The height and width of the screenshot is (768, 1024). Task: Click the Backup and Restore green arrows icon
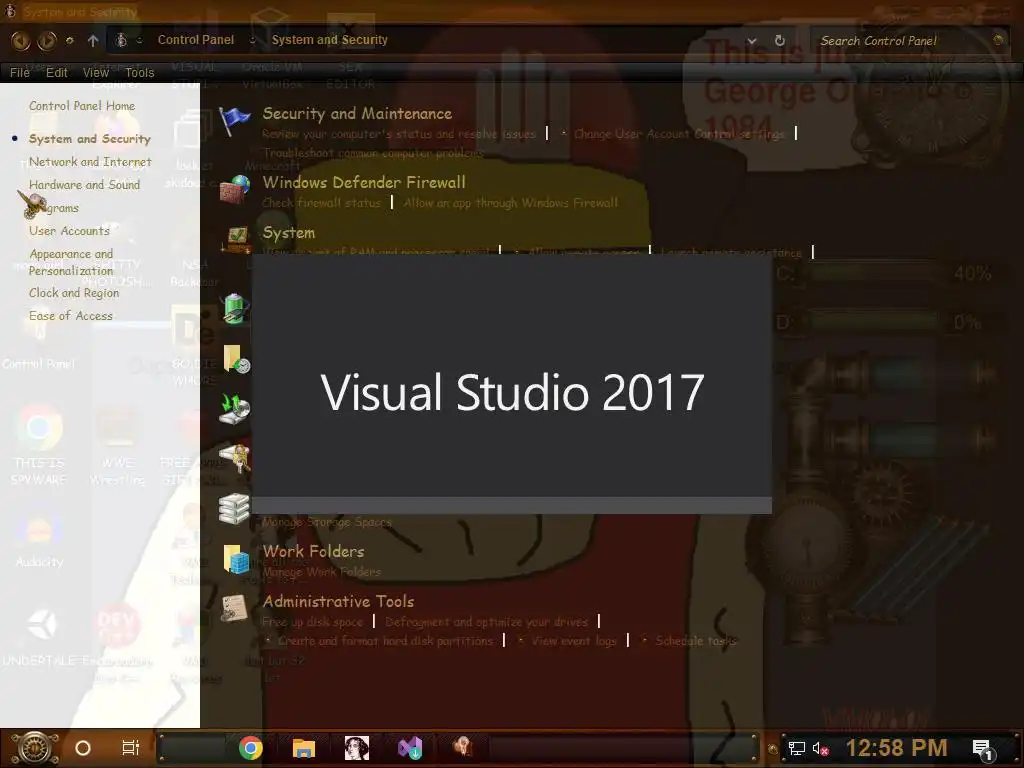click(235, 409)
